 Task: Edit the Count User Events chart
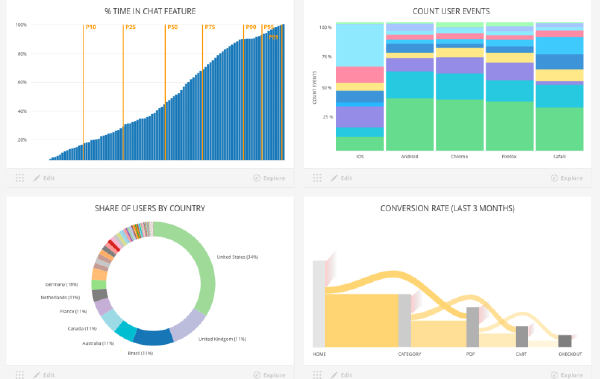coord(342,178)
